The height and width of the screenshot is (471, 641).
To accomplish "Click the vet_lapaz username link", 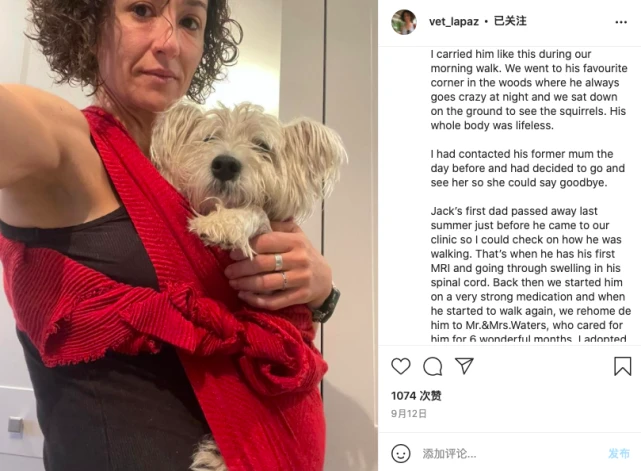I will (454, 21).
